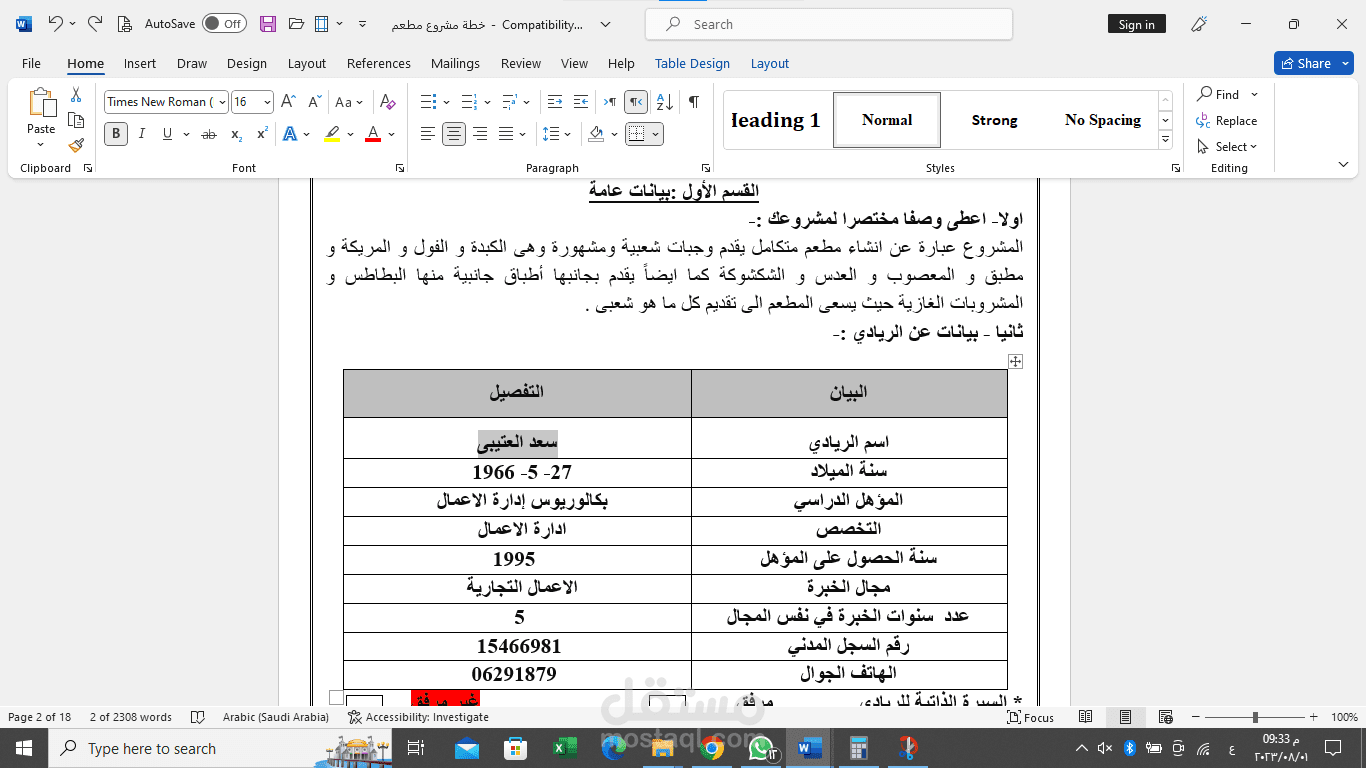Expand the numbering list dropdown
1366x768 pixels.
[x=487, y=102]
